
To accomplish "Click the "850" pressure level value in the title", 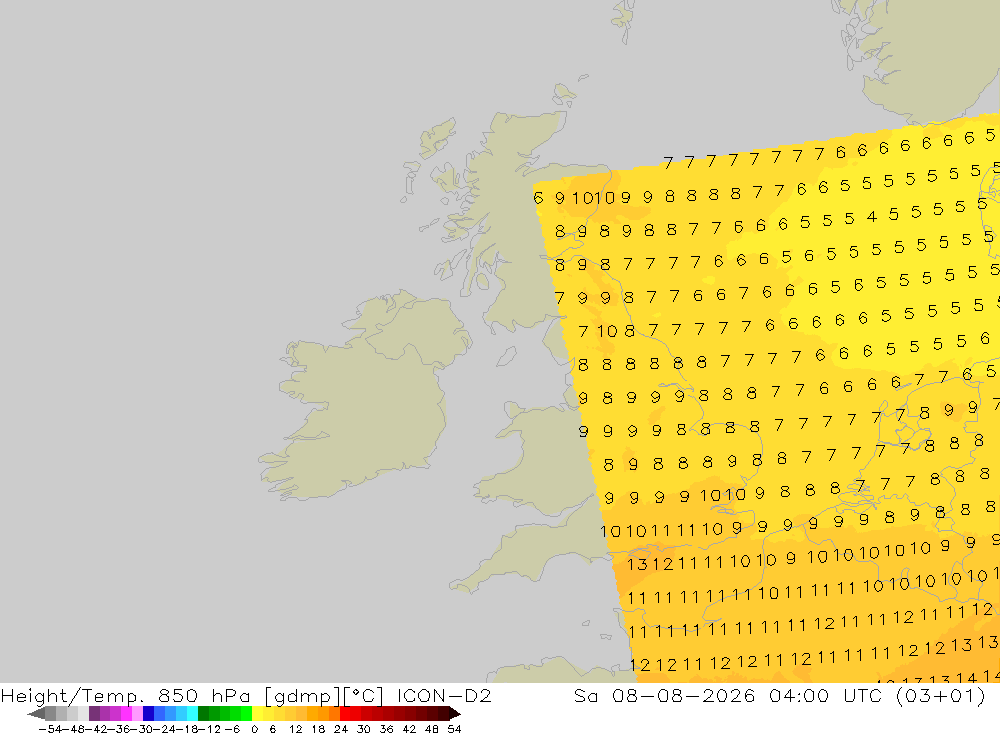I will (x=179, y=695).
